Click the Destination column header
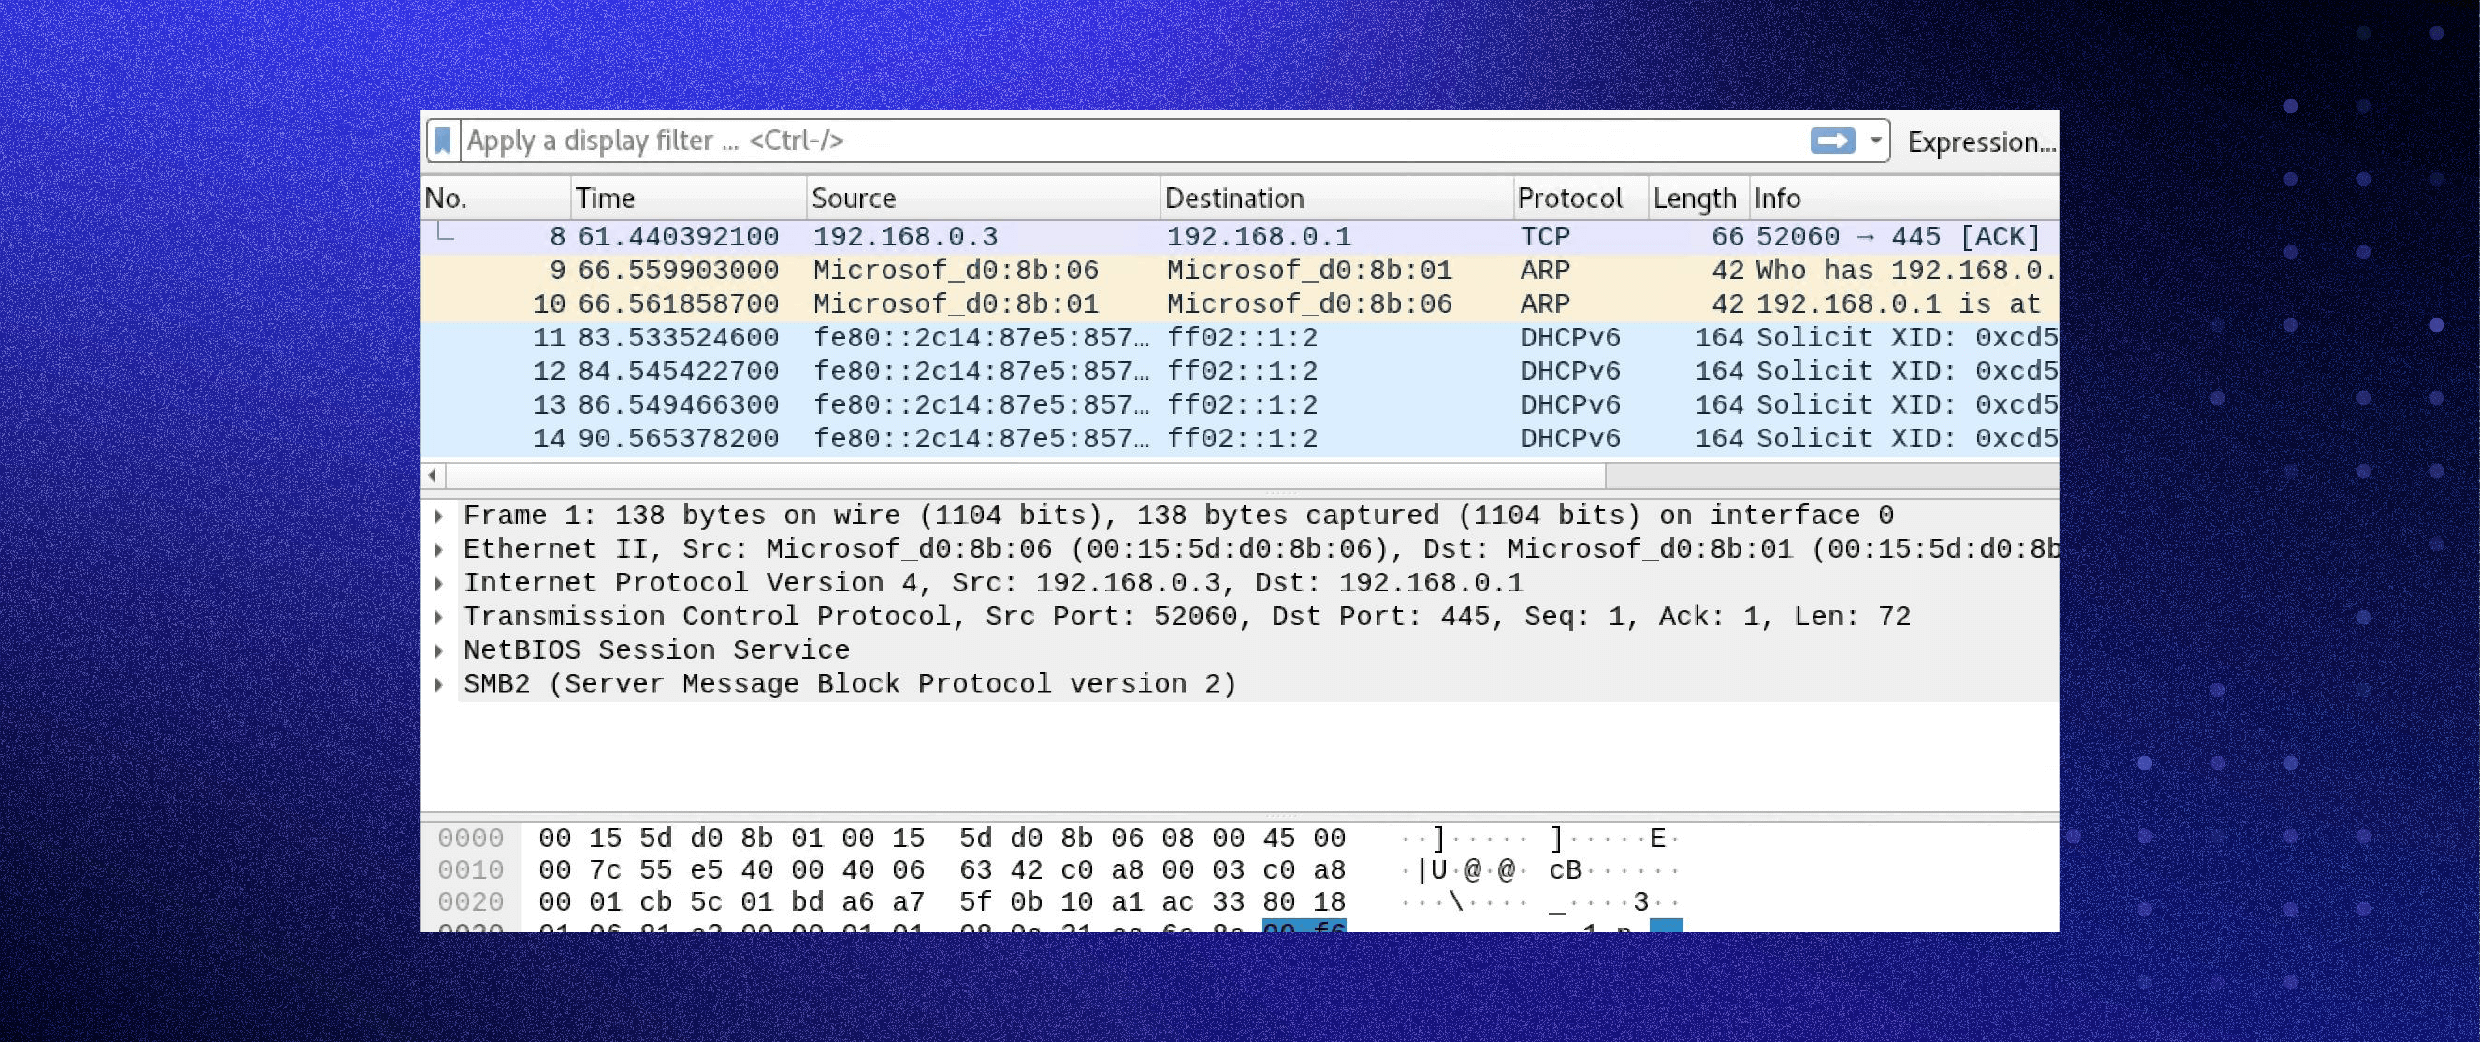This screenshot has width=2480, height=1042. 1234,198
